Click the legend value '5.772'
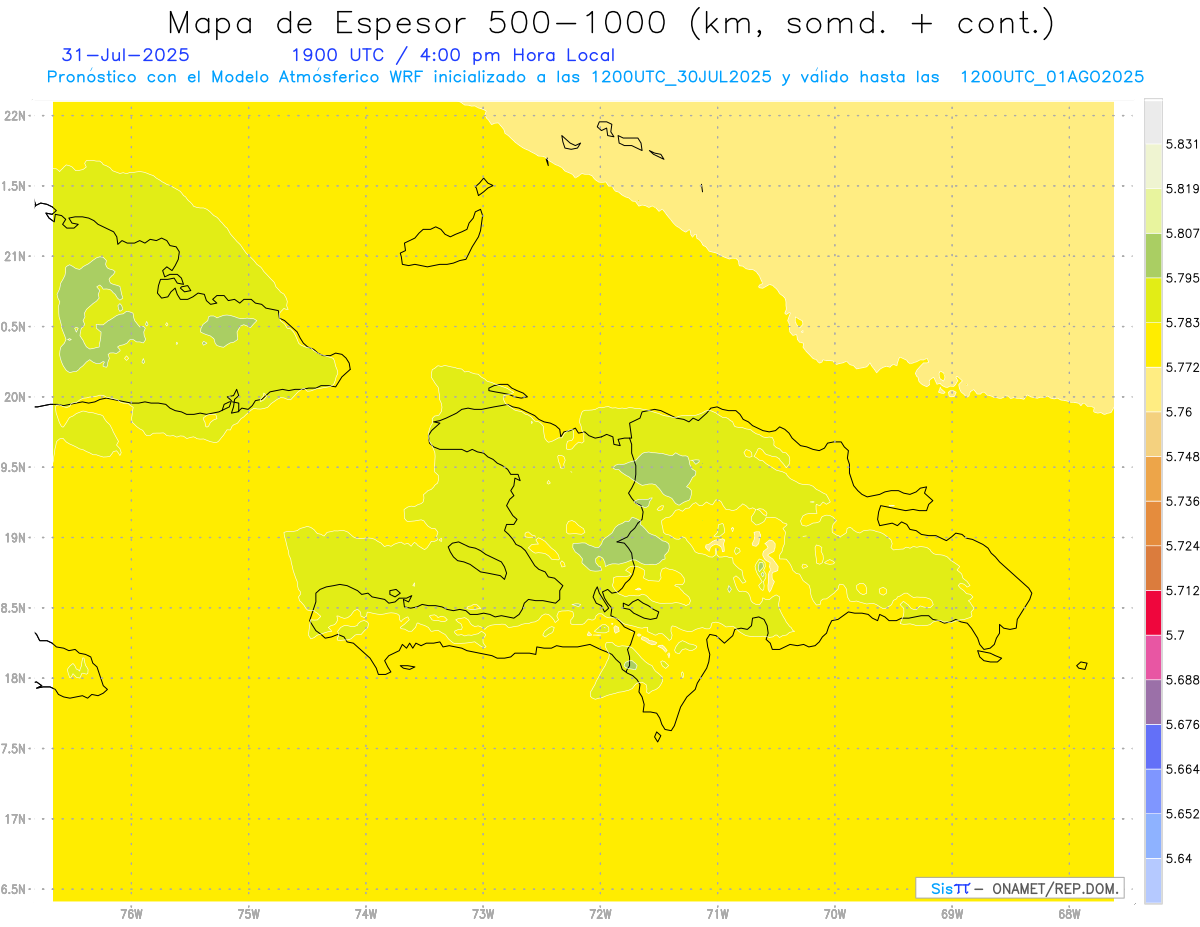 tap(1183, 367)
